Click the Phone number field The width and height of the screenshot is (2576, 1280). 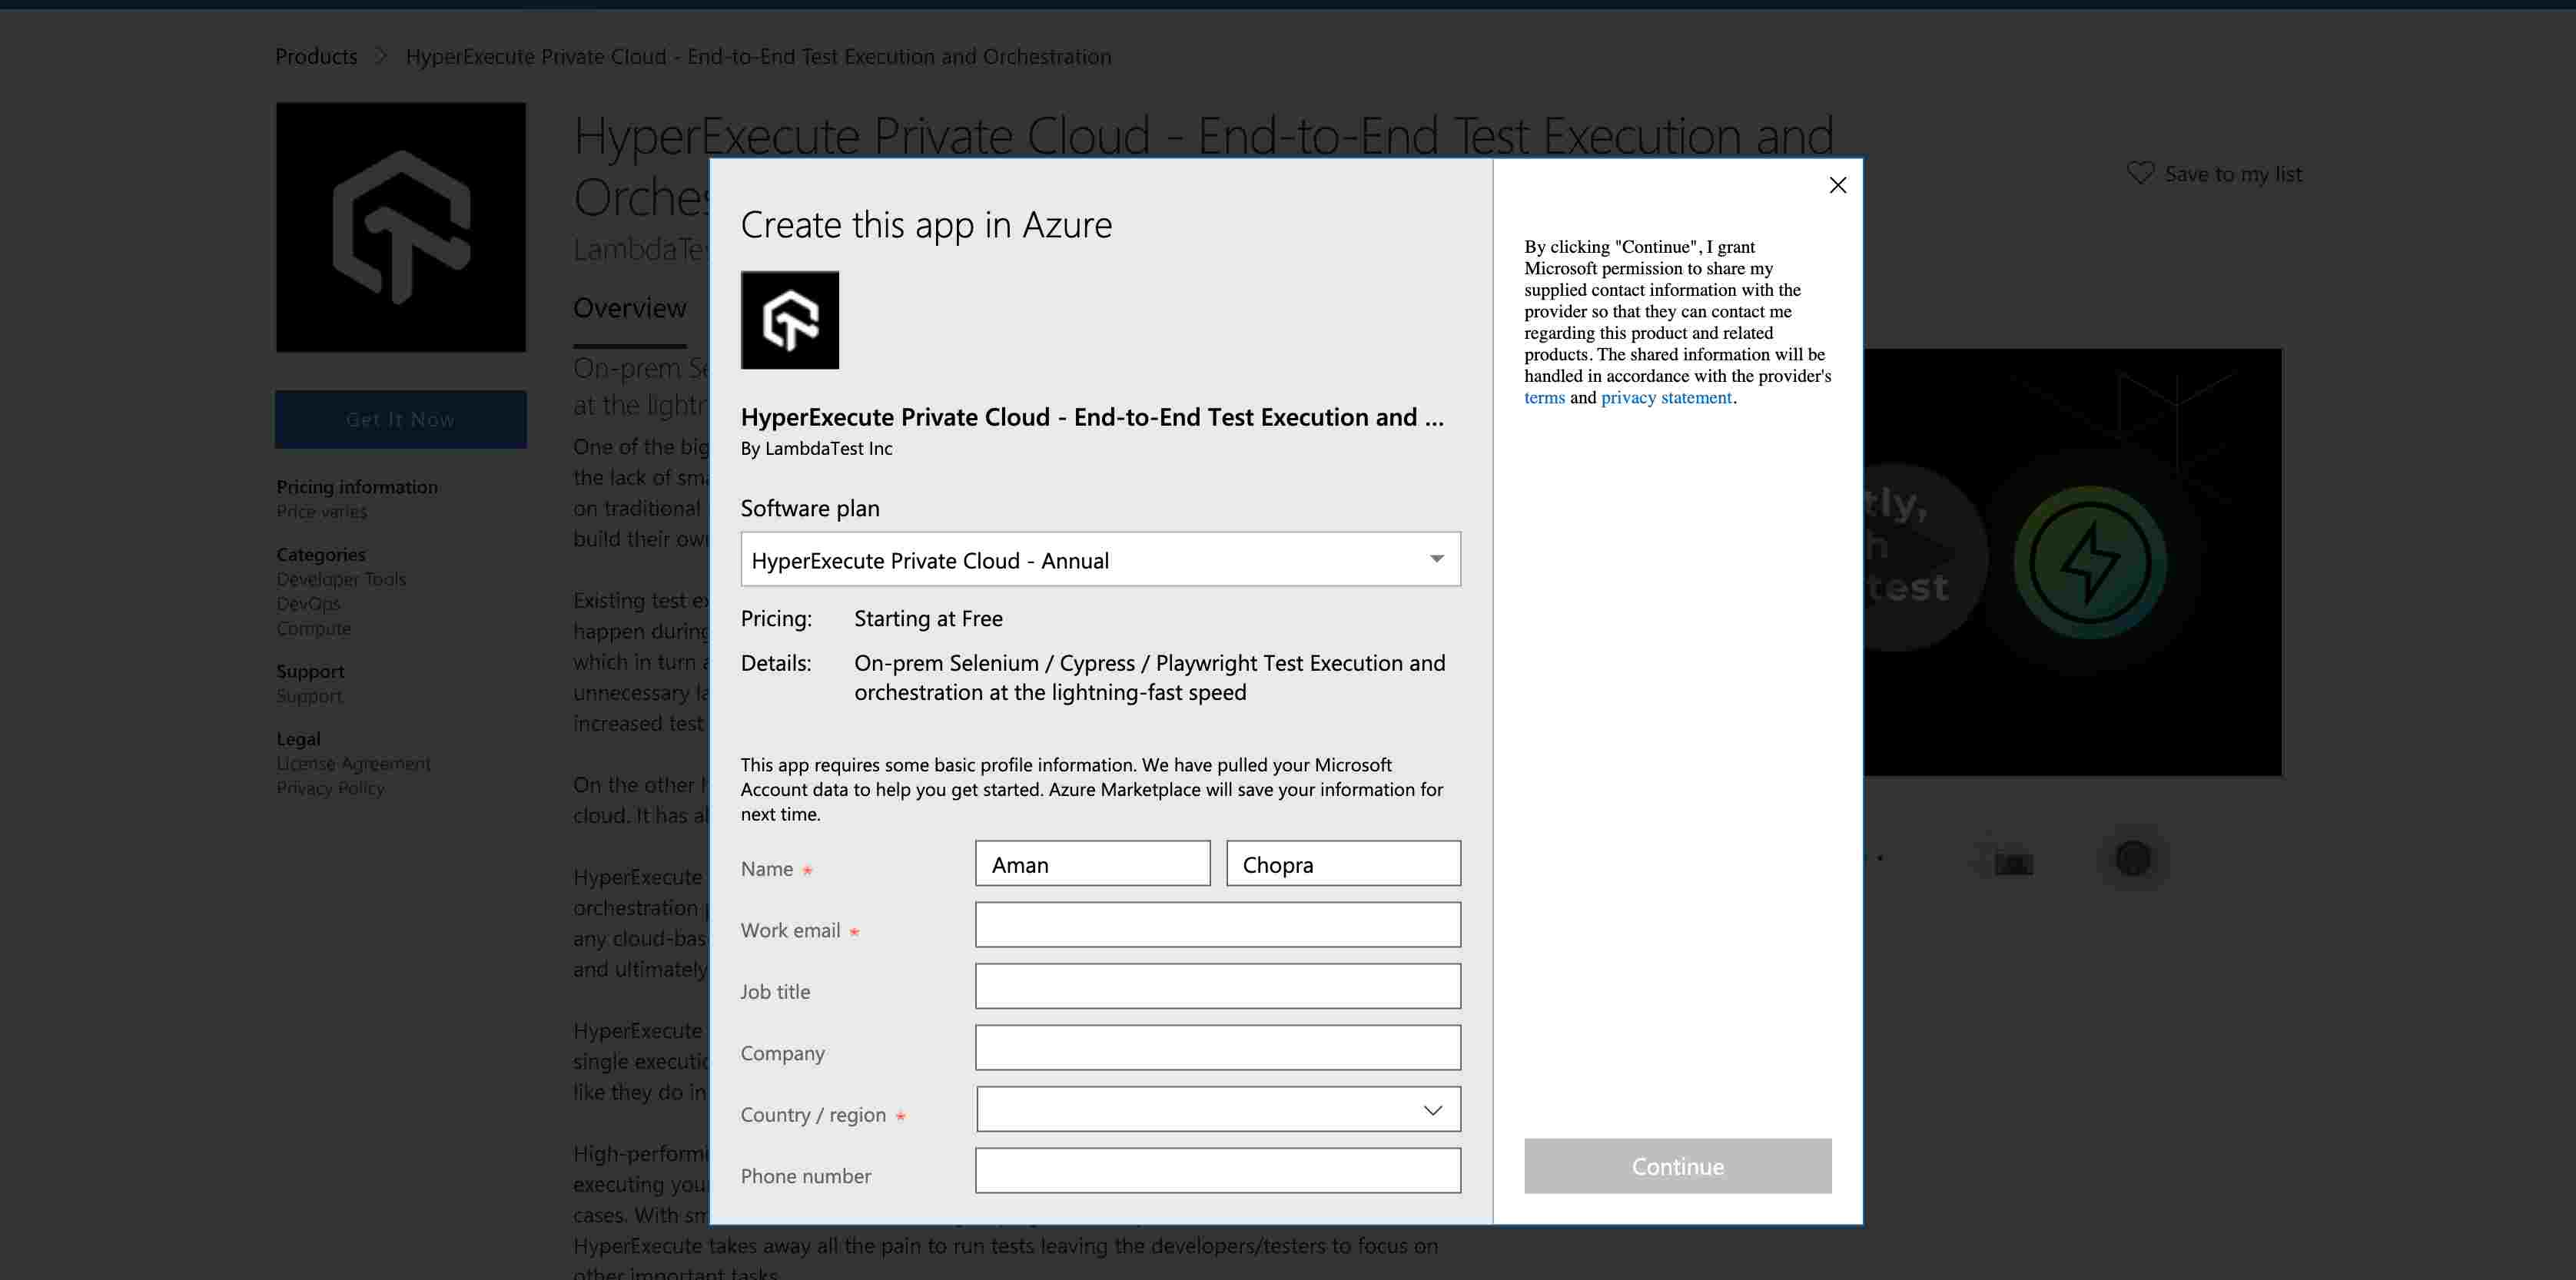(1217, 1171)
